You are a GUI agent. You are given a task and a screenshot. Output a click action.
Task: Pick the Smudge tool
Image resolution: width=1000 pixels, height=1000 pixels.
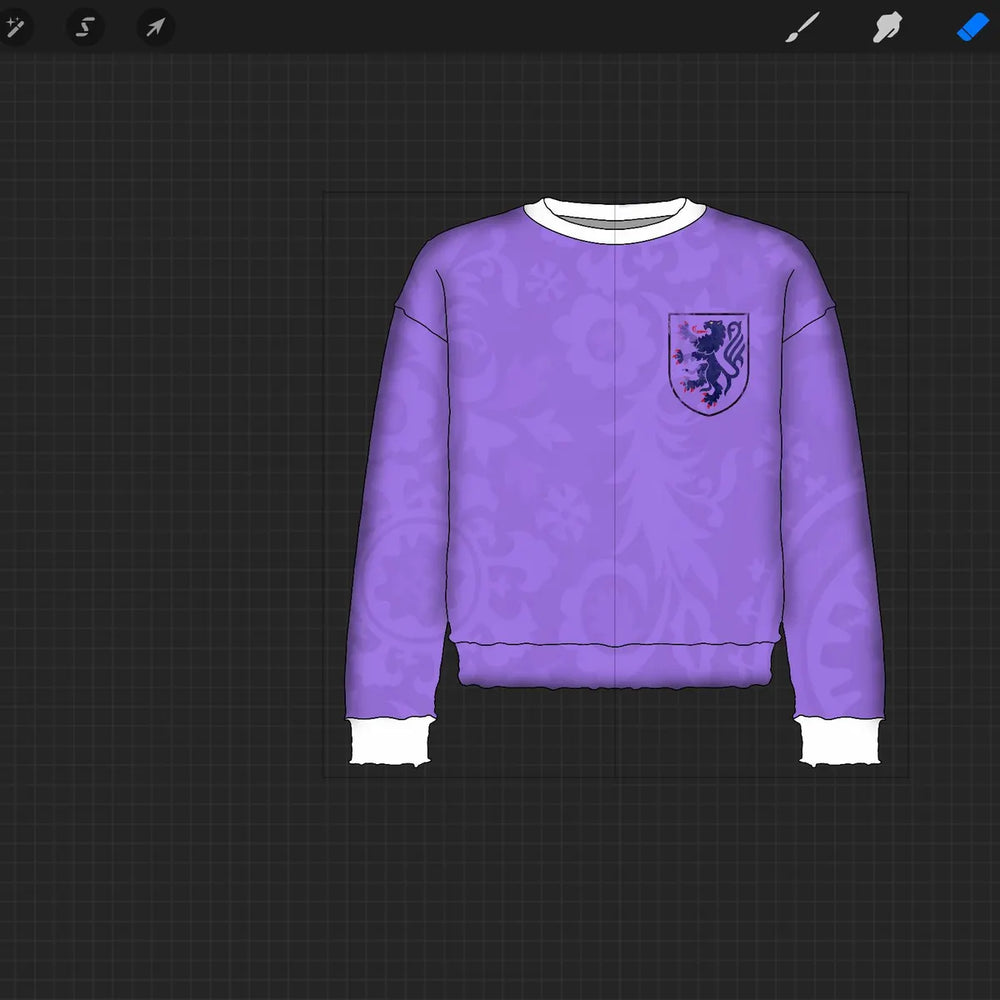(887, 27)
